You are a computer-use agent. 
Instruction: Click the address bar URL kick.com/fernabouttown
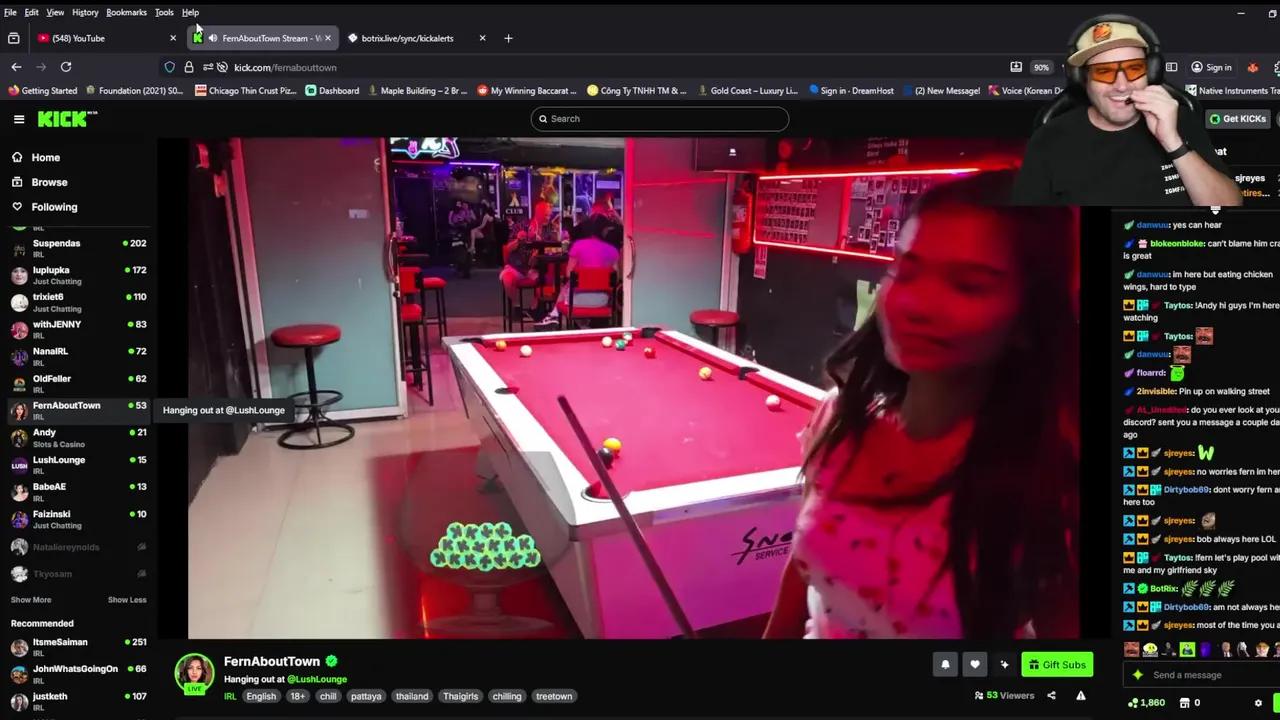click(285, 67)
